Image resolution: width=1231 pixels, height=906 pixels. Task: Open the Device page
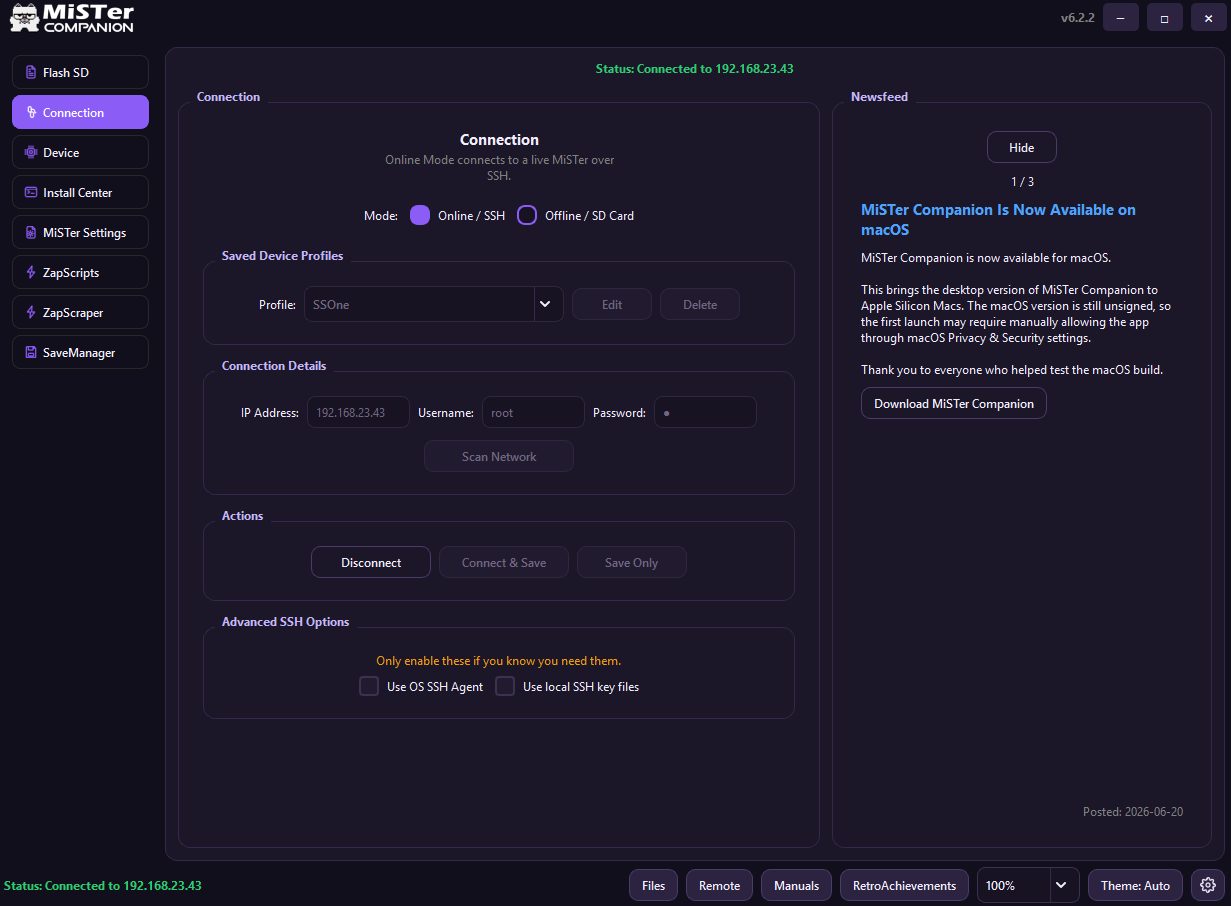tap(80, 152)
